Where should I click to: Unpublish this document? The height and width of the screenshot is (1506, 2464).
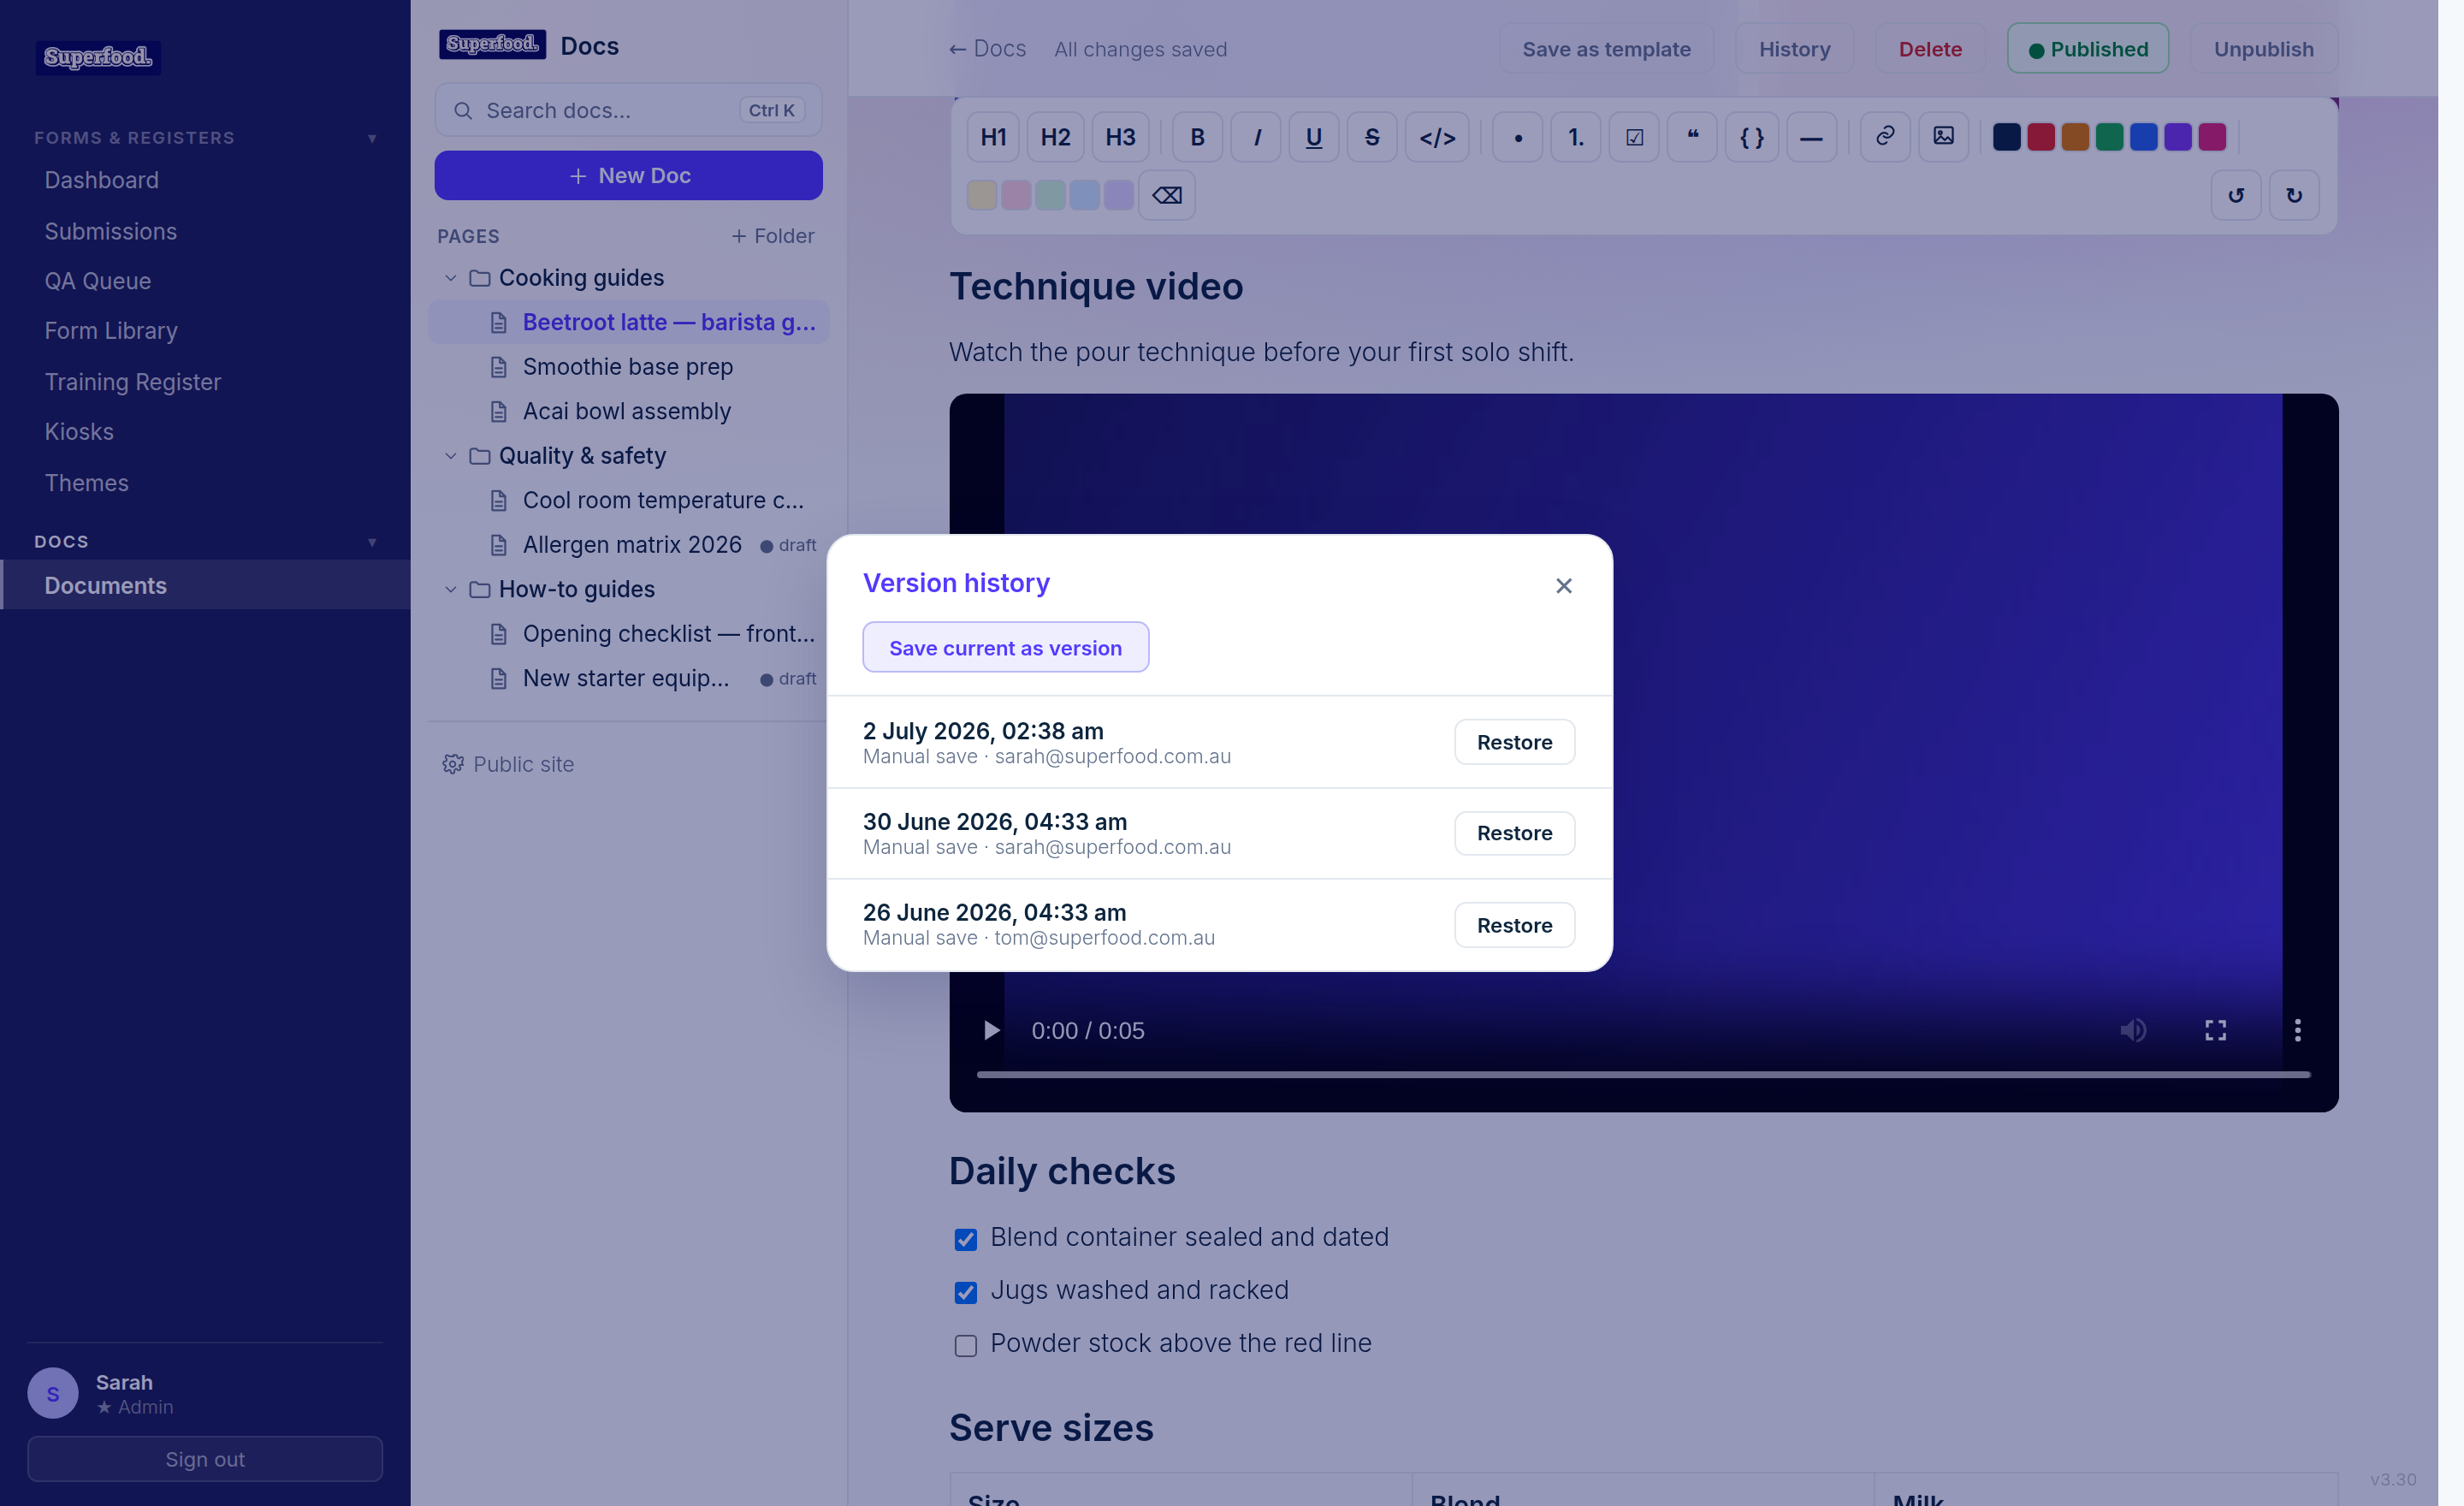coord(2263,49)
